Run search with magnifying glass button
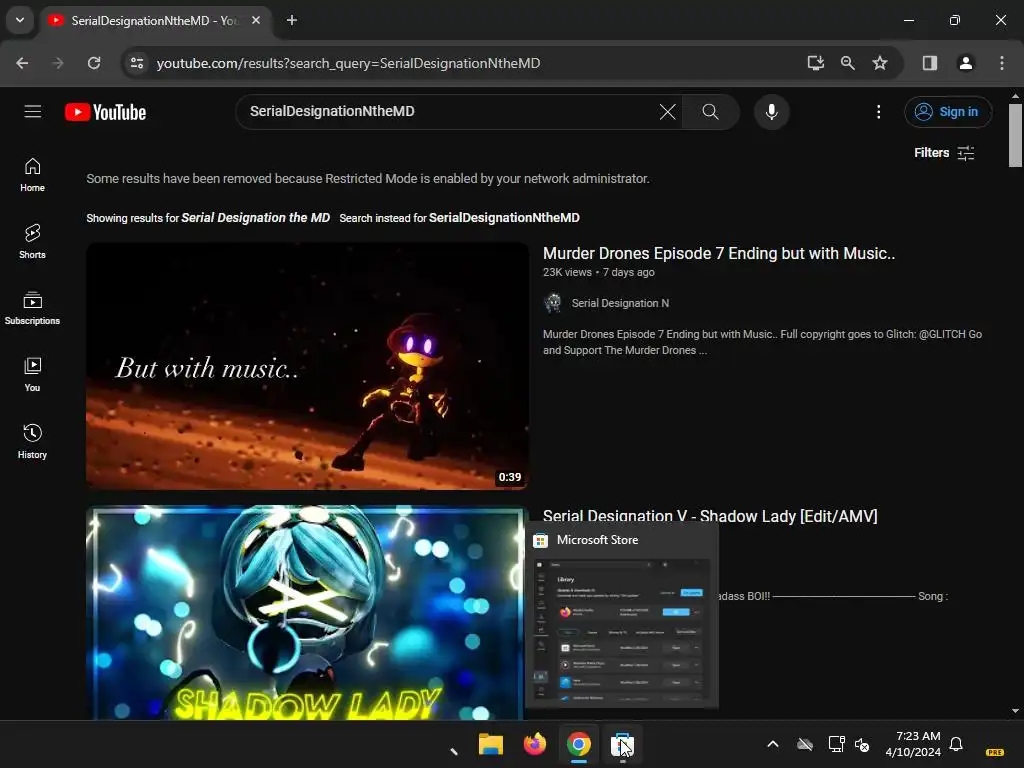1024x768 pixels. [711, 112]
